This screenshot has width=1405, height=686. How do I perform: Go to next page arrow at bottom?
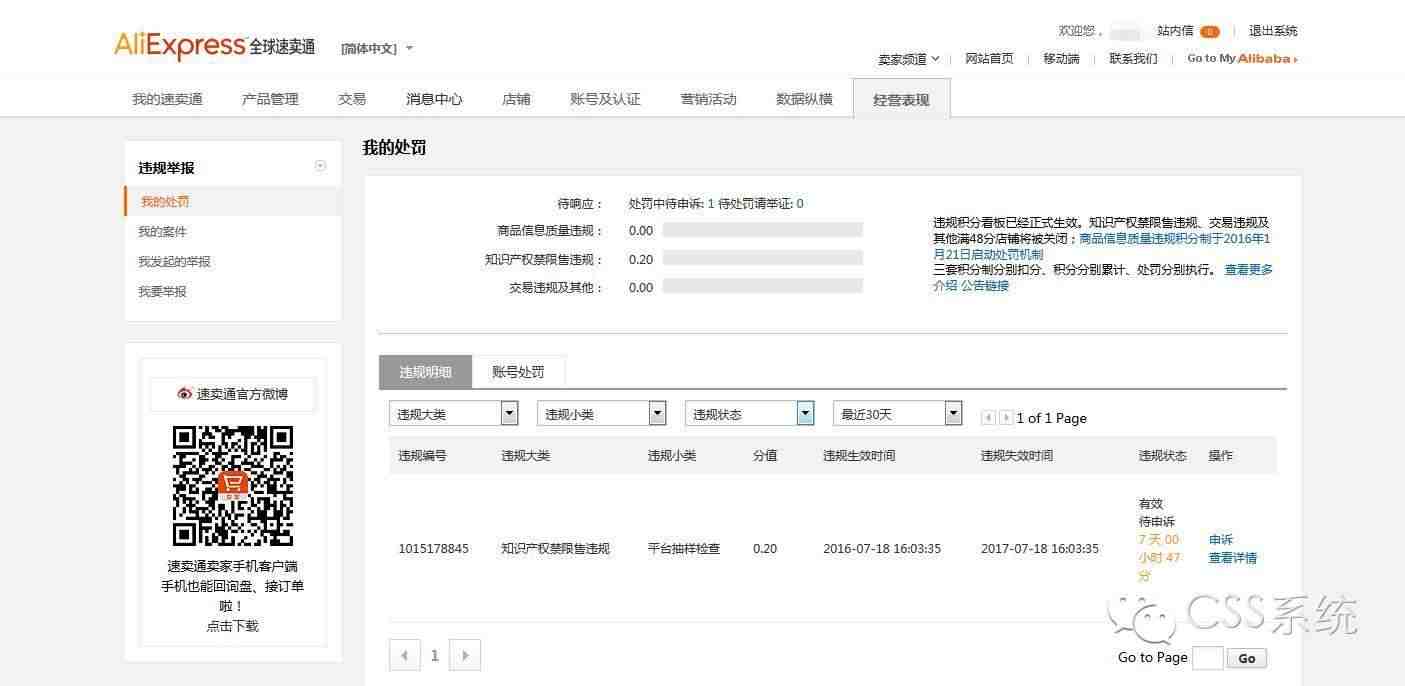(465, 656)
